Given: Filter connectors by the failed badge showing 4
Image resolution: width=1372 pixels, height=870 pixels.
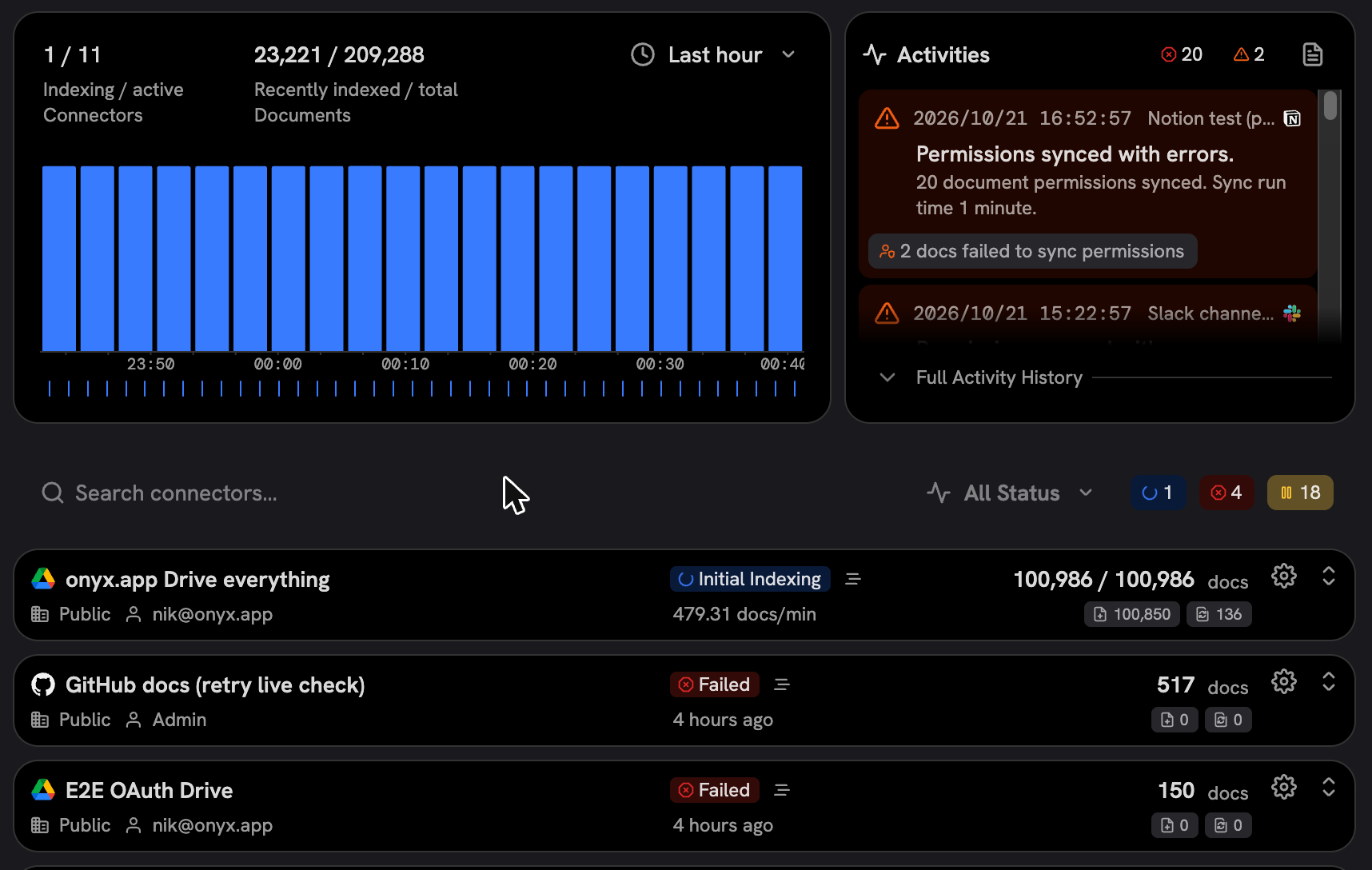Looking at the screenshot, I should pos(1226,492).
